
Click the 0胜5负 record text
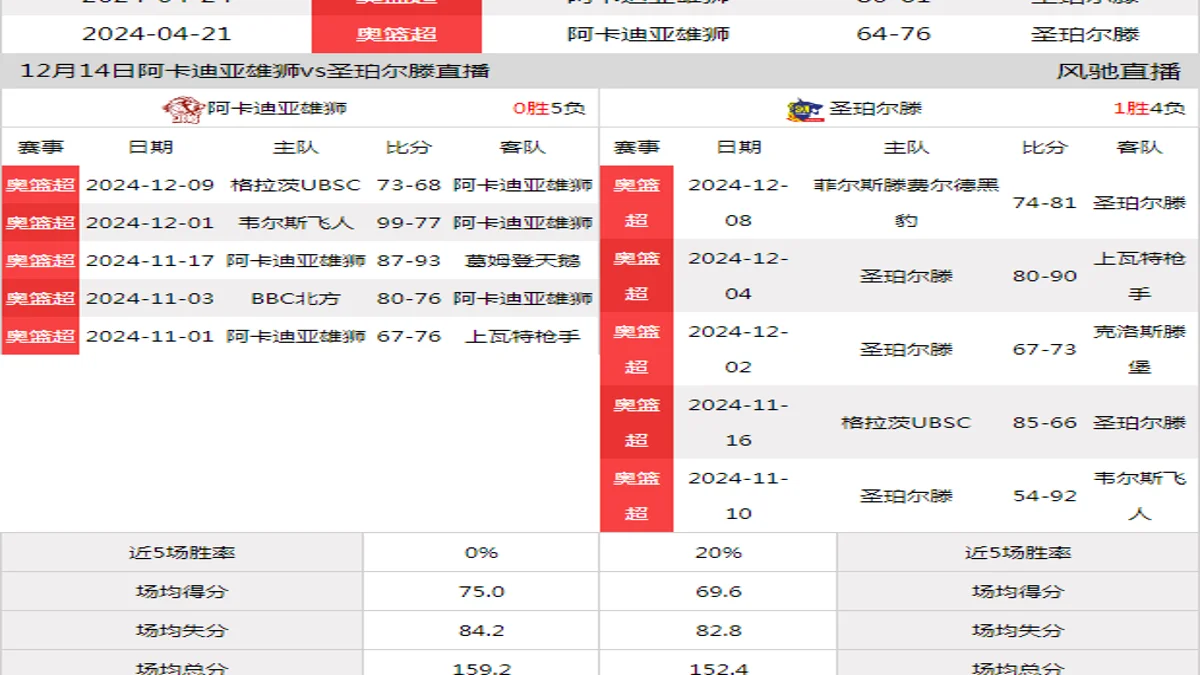pos(549,108)
